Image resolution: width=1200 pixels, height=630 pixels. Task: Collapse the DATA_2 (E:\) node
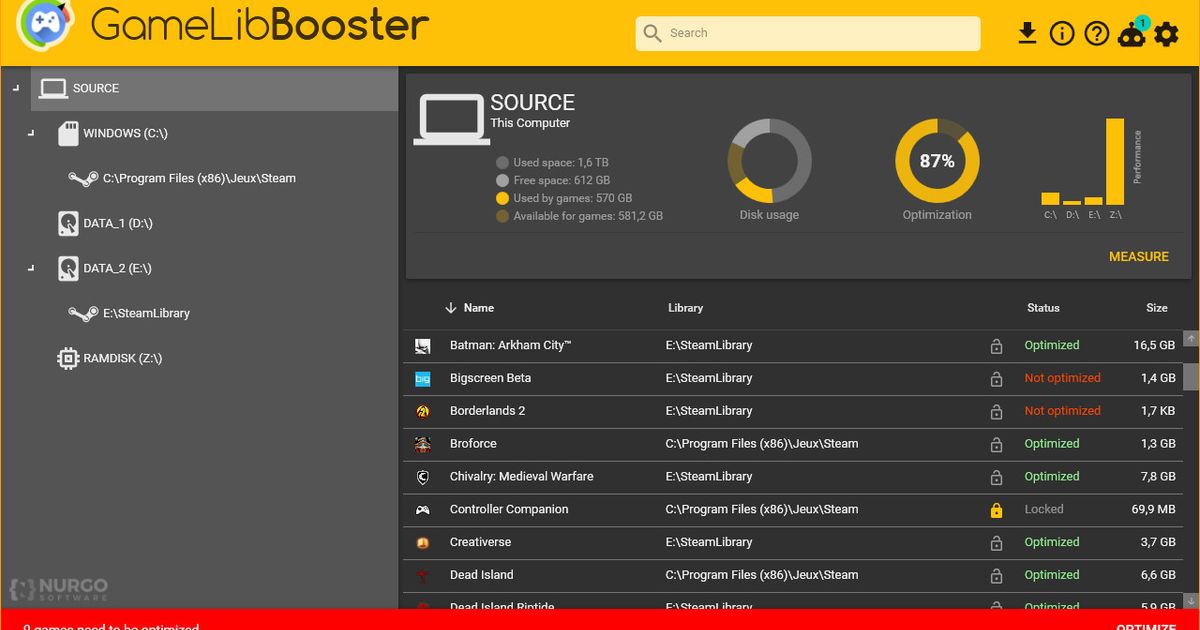click(33, 268)
